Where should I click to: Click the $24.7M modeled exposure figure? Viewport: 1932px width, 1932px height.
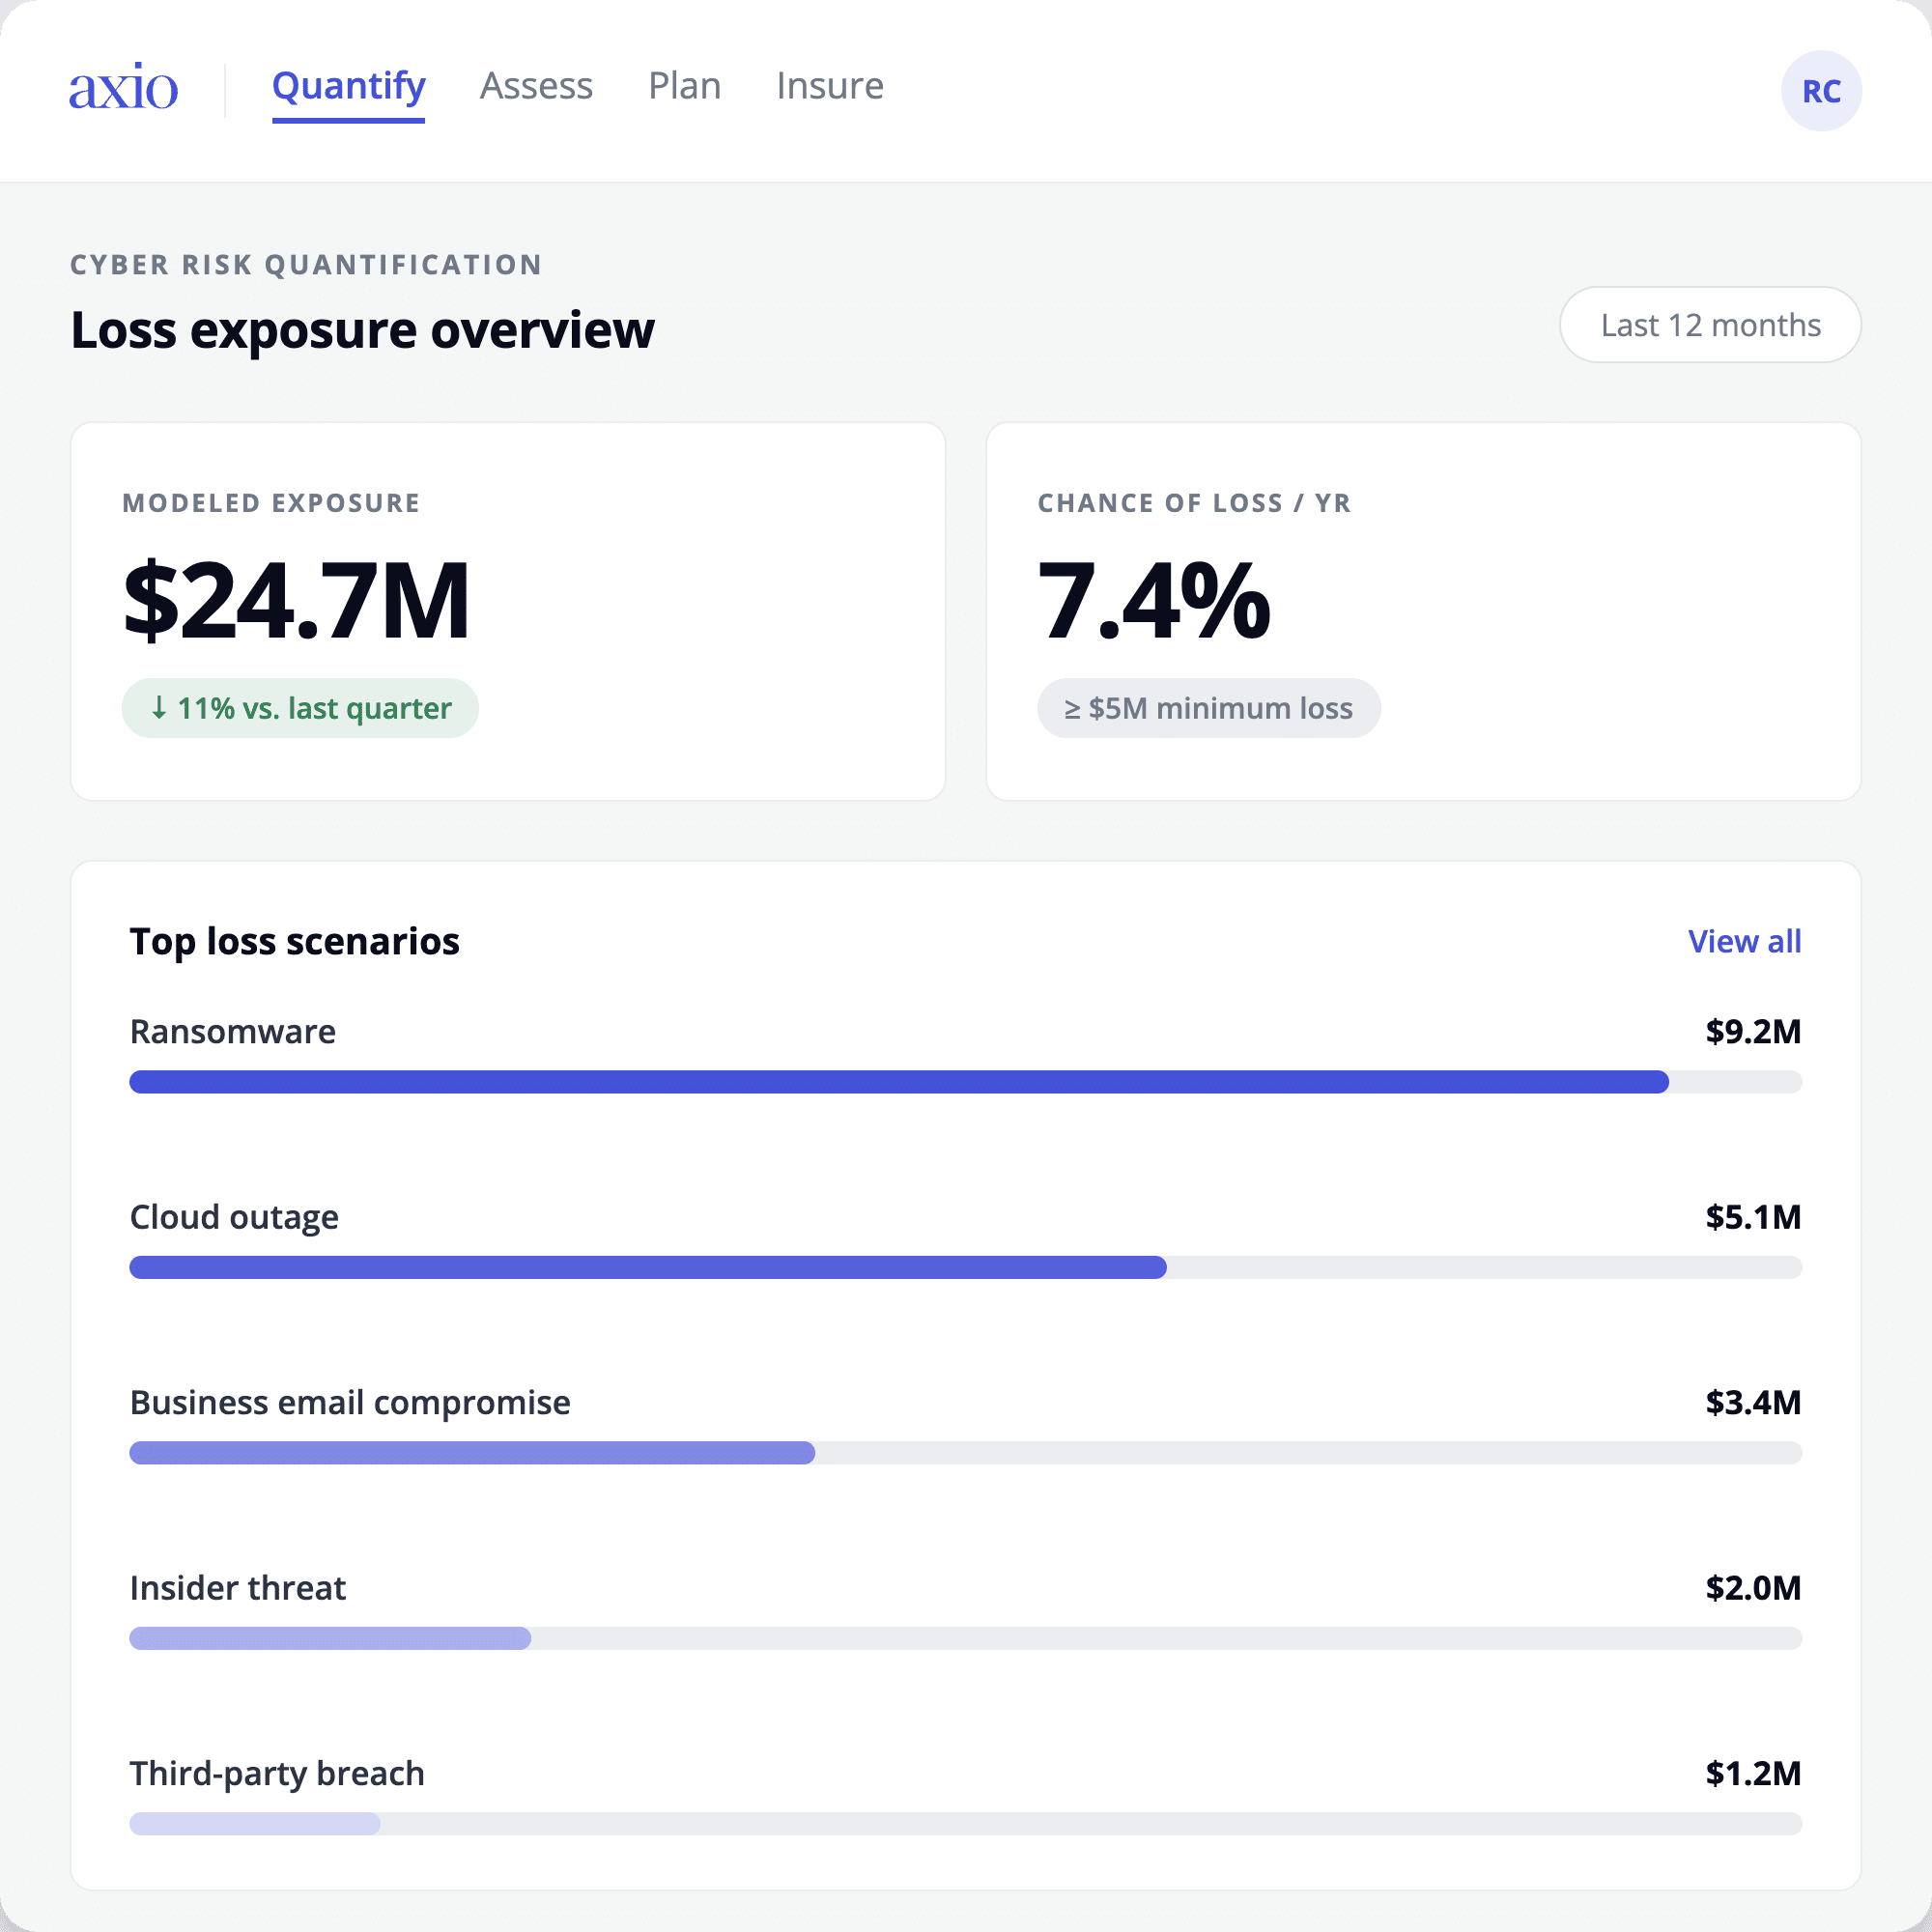pos(296,600)
